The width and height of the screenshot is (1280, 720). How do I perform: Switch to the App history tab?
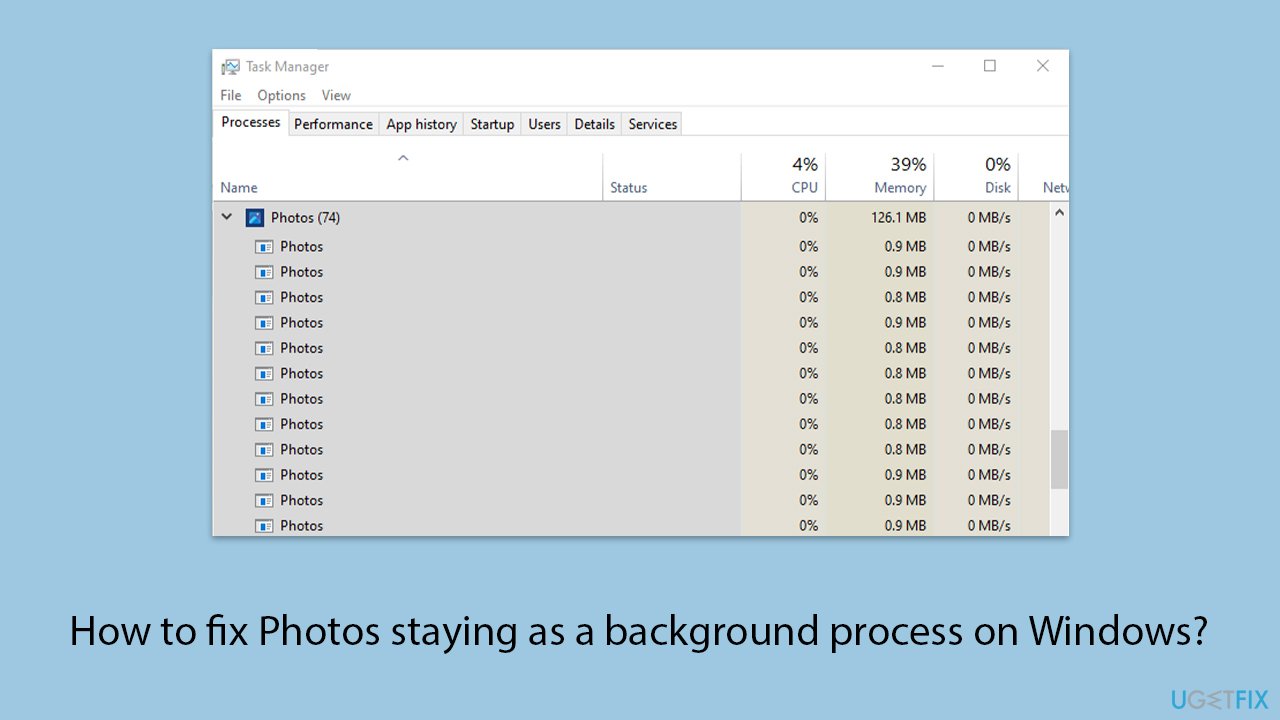click(421, 124)
